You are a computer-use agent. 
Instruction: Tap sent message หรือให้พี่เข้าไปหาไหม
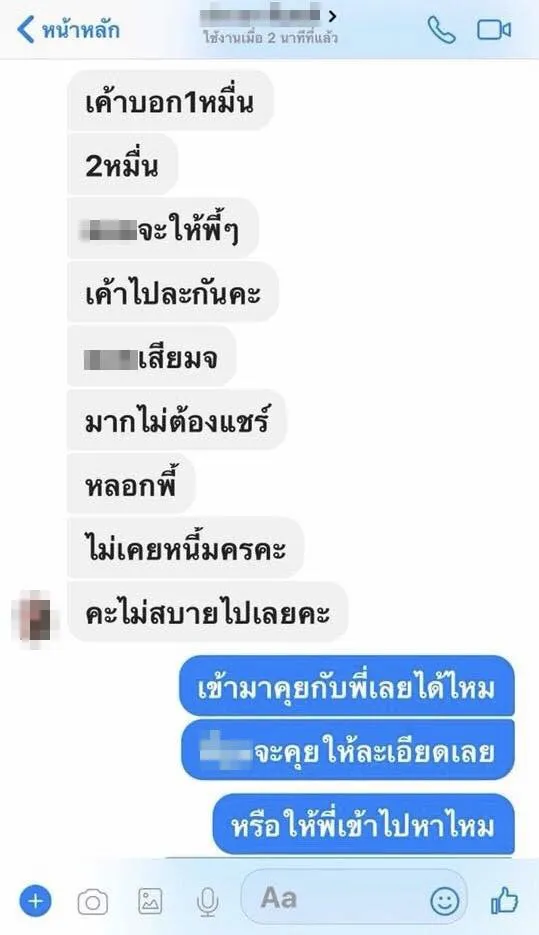[x=363, y=825]
